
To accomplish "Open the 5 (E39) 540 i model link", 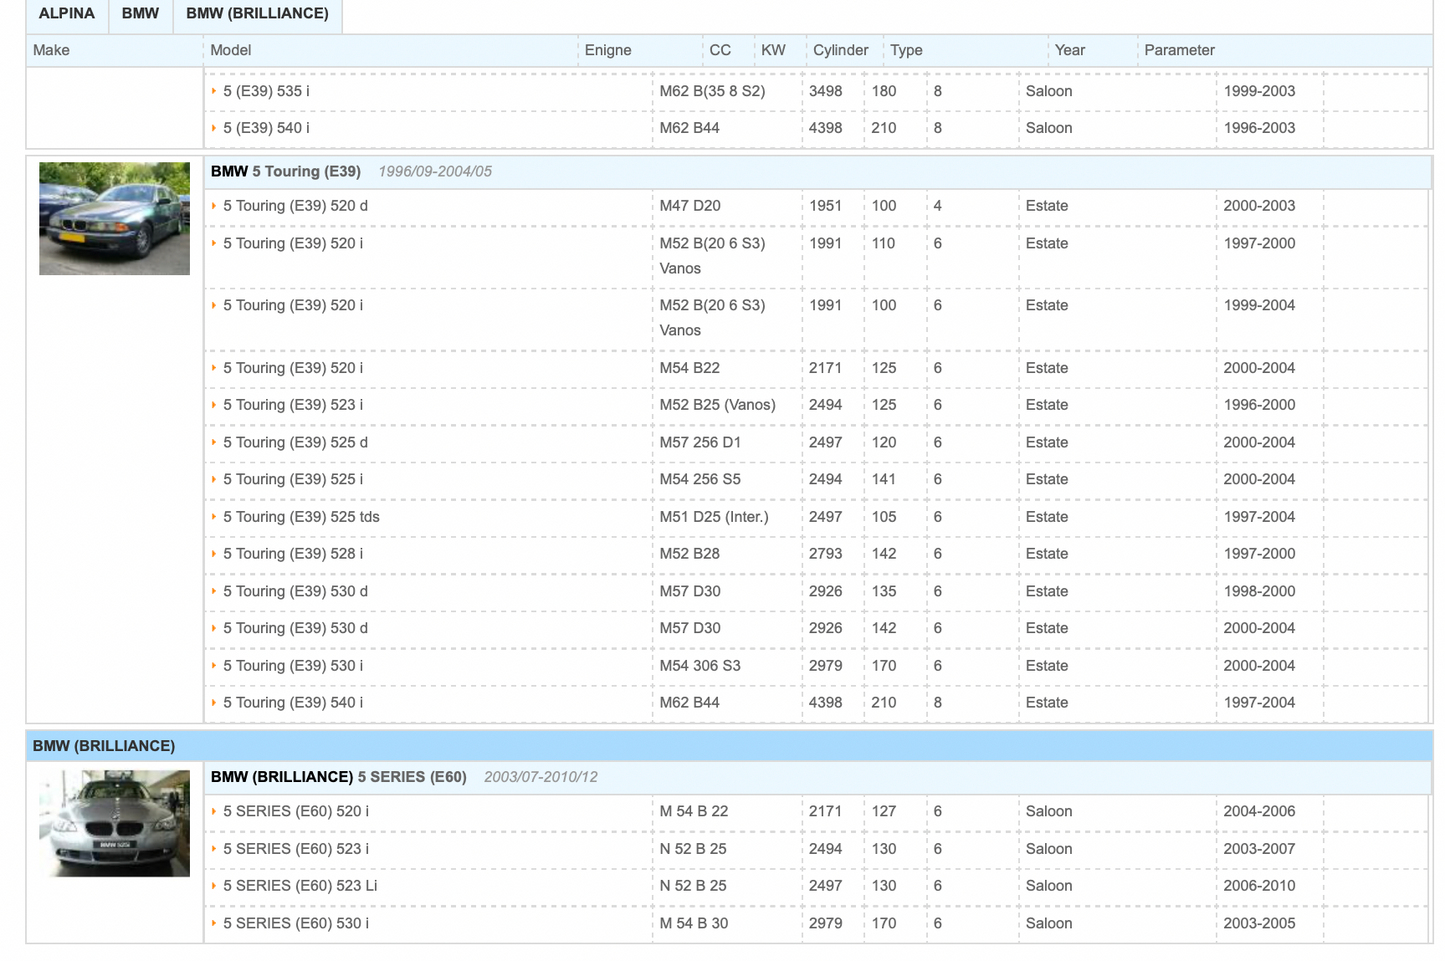I will (x=266, y=128).
